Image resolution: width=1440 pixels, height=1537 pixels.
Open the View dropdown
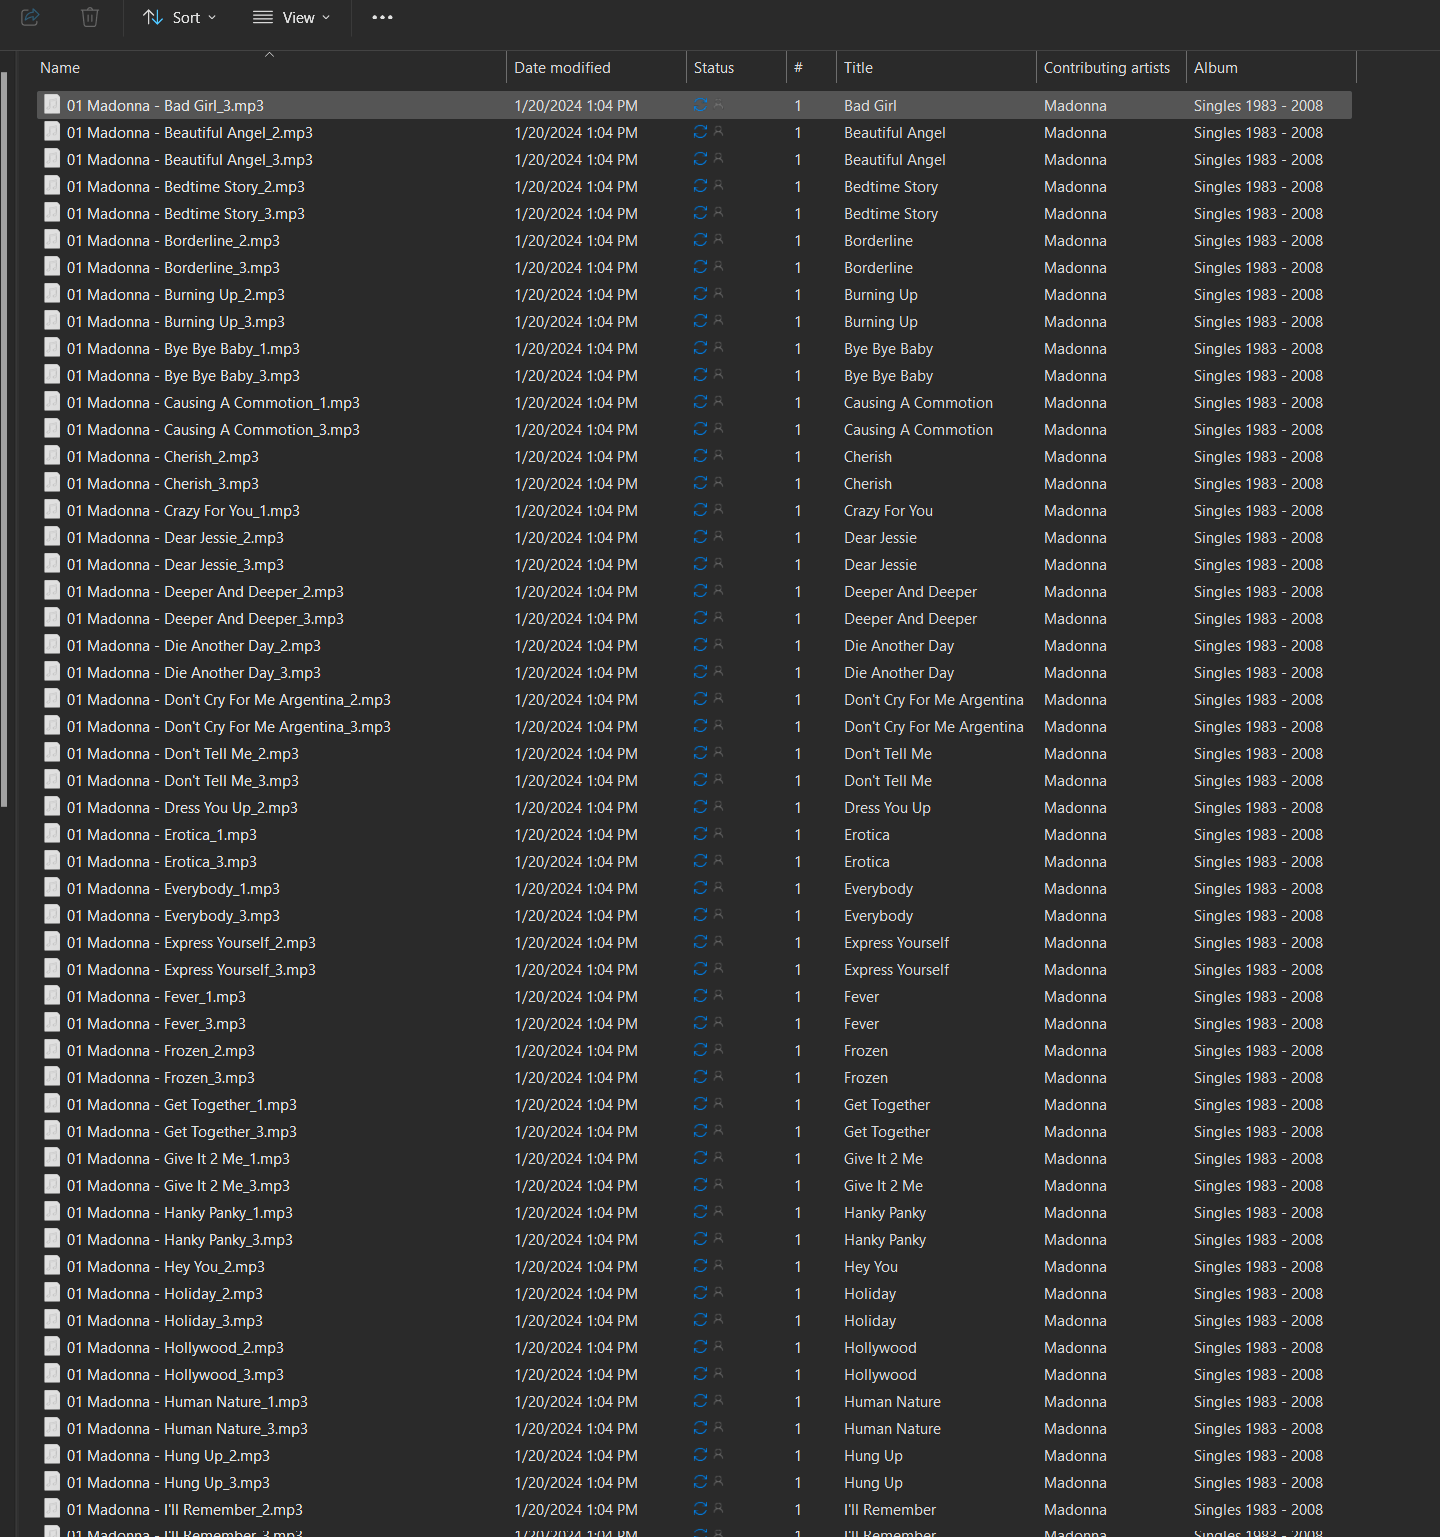click(x=292, y=17)
